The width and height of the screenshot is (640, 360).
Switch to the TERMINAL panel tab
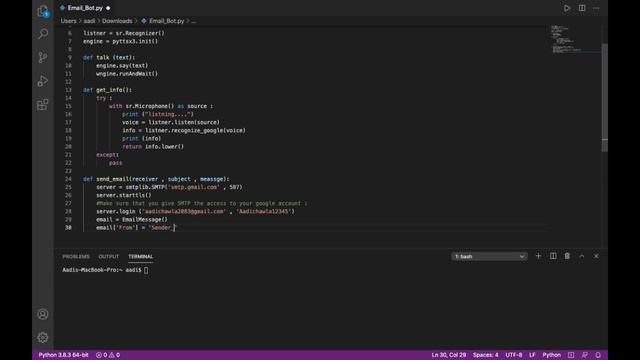pos(140,256)
